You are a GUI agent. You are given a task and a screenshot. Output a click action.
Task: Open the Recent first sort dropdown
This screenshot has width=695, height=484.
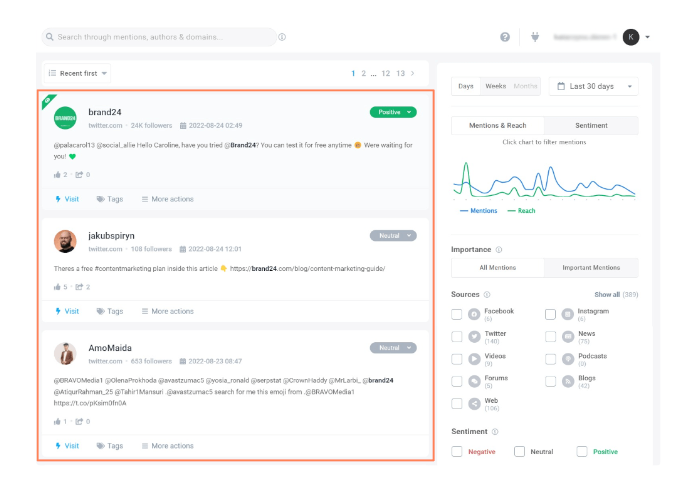click(77, 73)
